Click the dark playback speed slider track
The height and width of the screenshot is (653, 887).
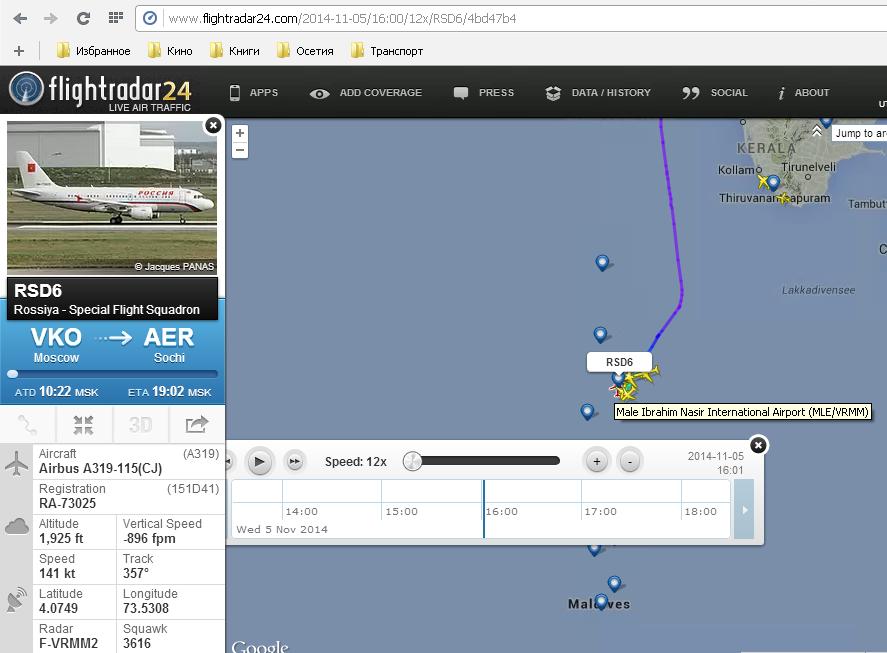coord(490,461)
